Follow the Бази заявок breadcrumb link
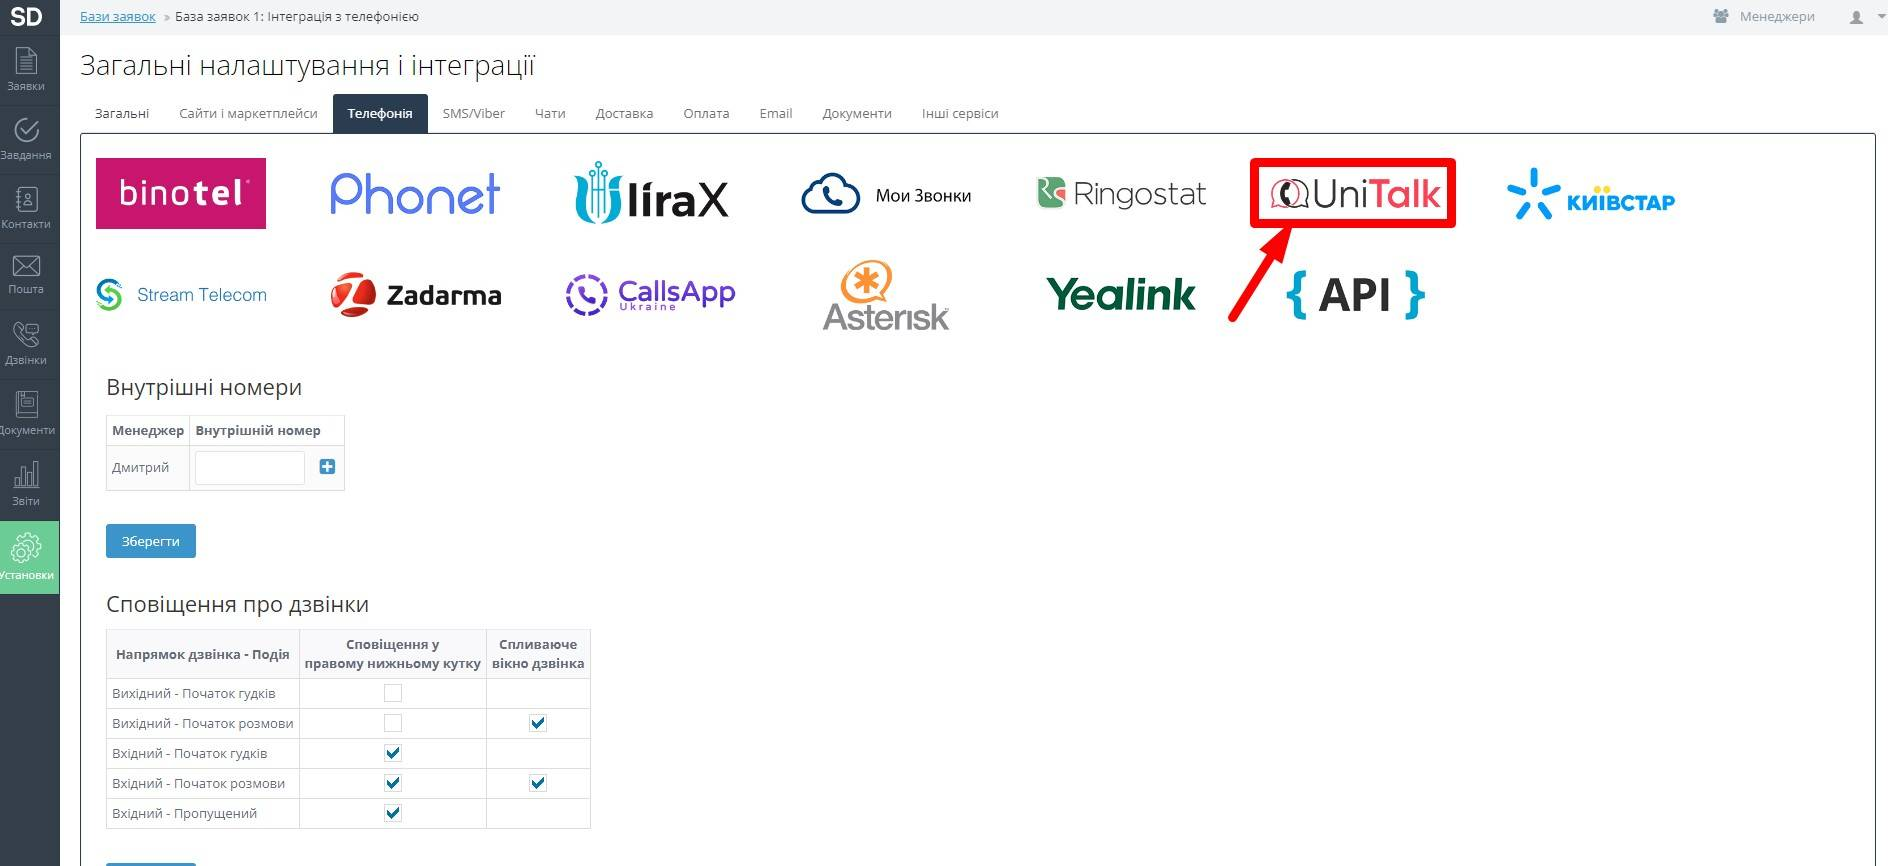Screen dimensions: 1888x866 [118, 17]
